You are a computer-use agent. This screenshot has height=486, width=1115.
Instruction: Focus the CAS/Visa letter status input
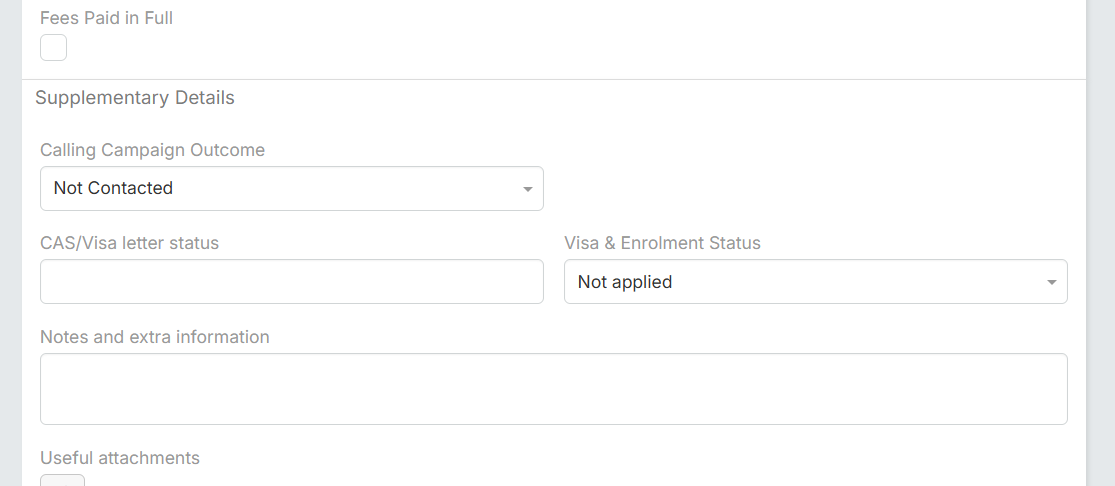(x=291, y=282)
